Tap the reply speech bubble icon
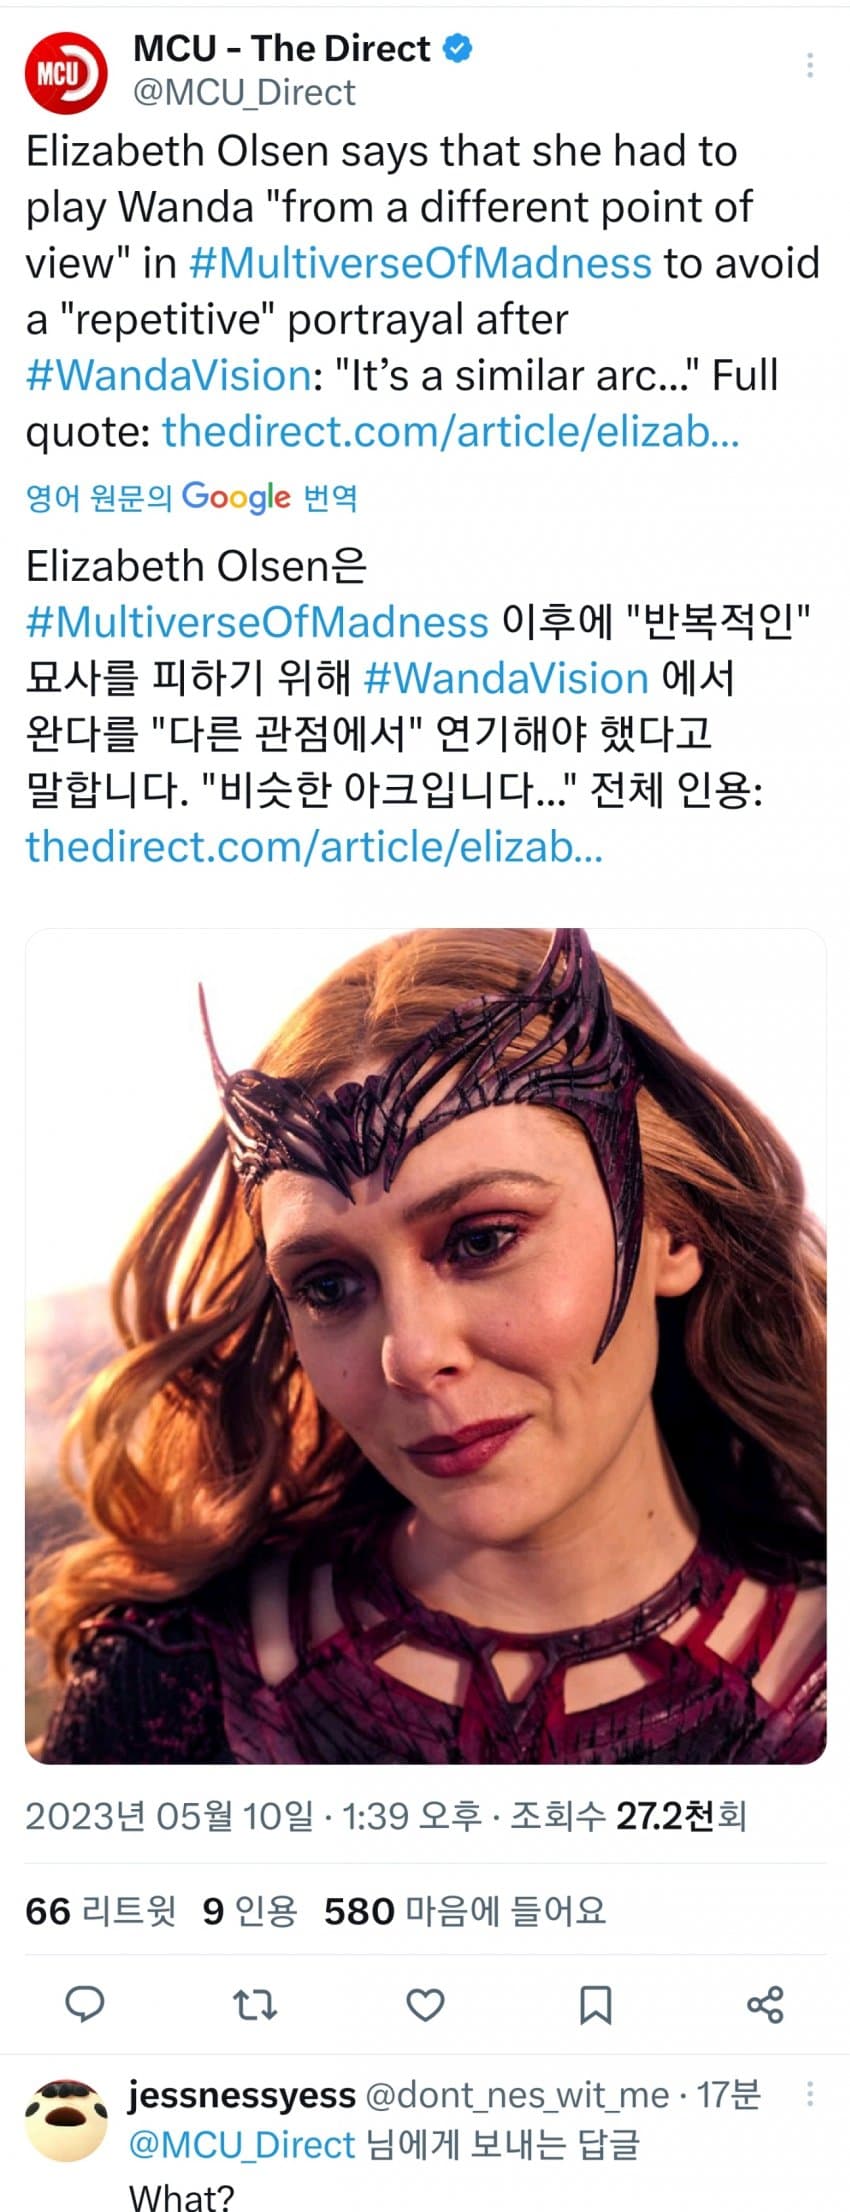Viewport: 850px width, 2212px height. point(85,2004)
